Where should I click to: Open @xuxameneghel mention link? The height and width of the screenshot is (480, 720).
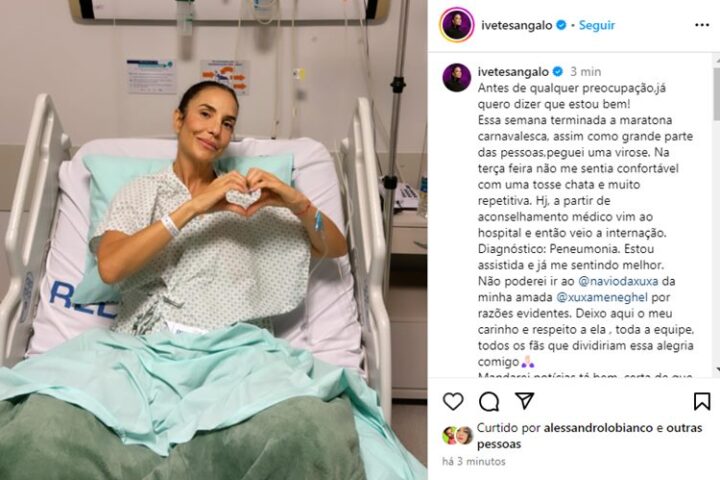602,297
